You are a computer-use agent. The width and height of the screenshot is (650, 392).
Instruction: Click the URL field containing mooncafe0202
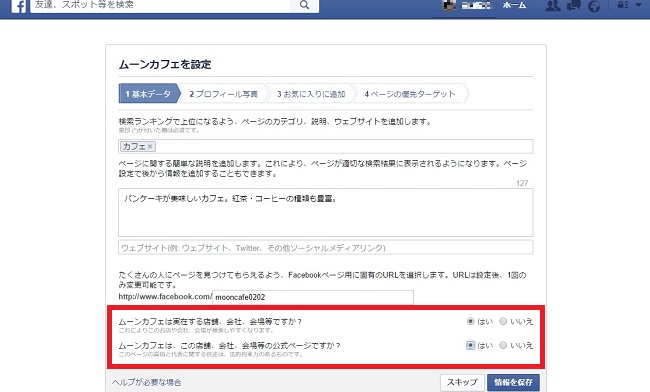(313, 297)
